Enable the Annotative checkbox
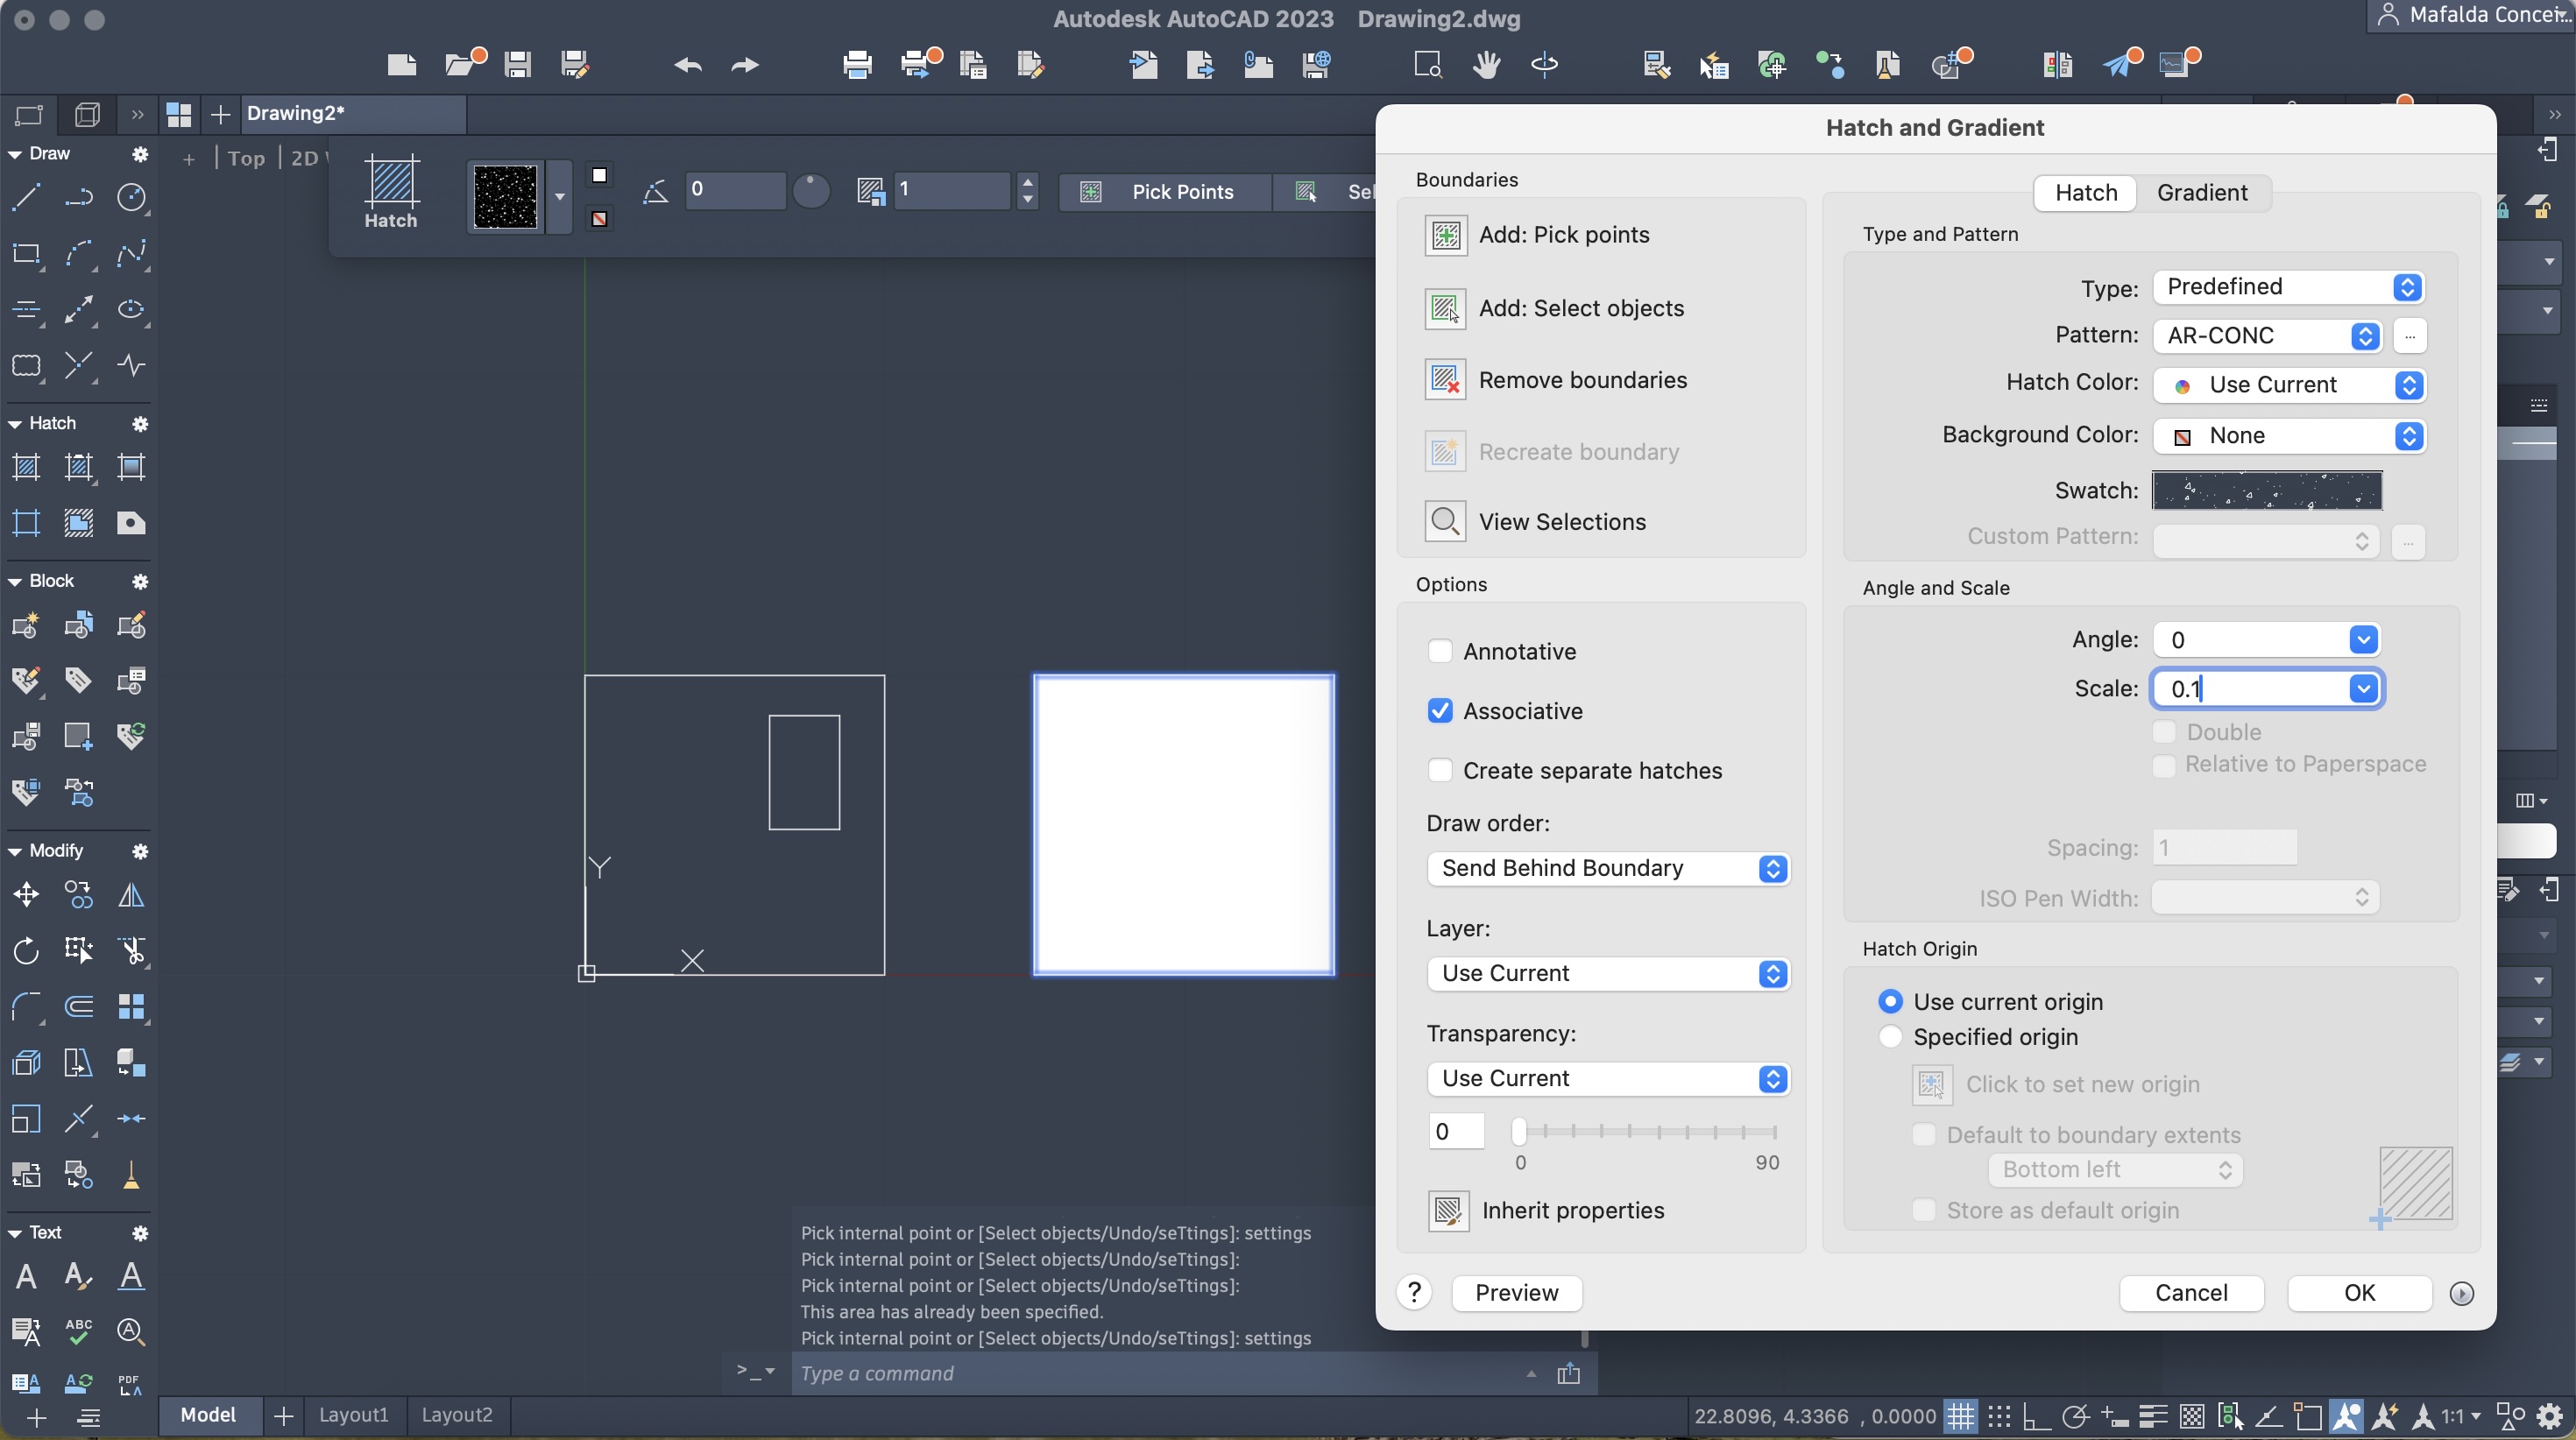 [x=1440, y=652]
